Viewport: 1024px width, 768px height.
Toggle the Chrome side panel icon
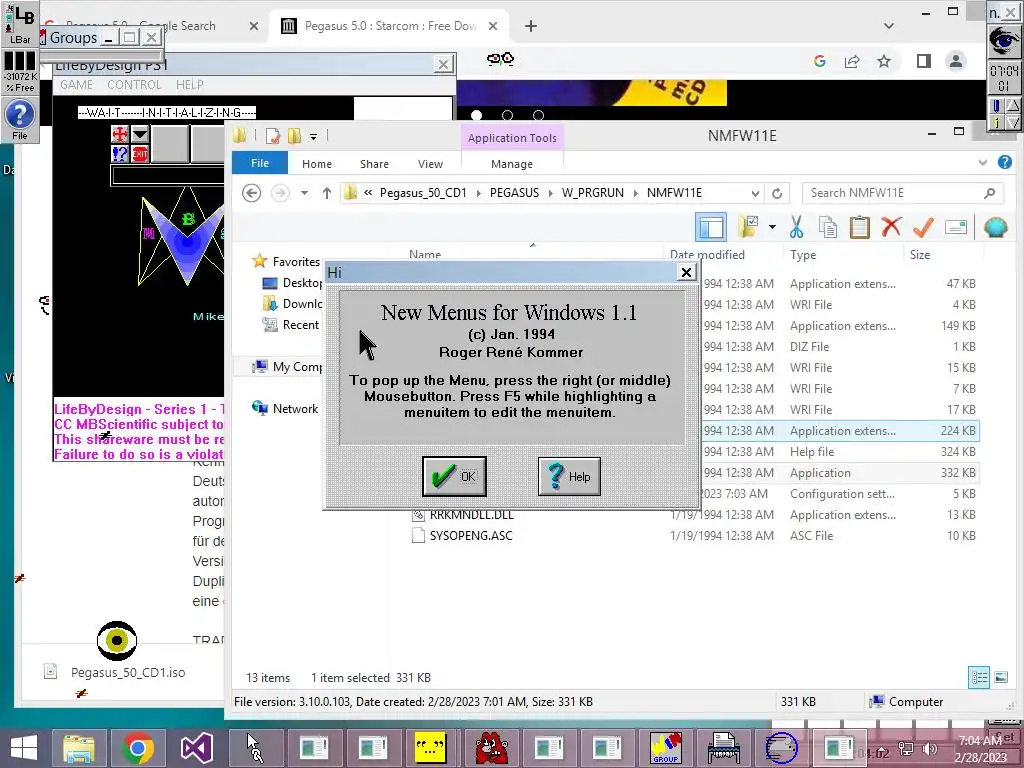click(923, 61)
